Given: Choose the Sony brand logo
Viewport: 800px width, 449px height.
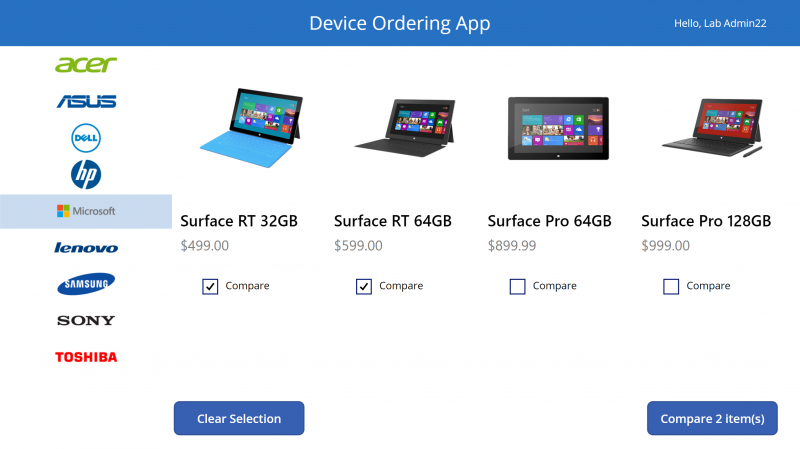Looking at the screenshot, I should (x=86, y=320).
